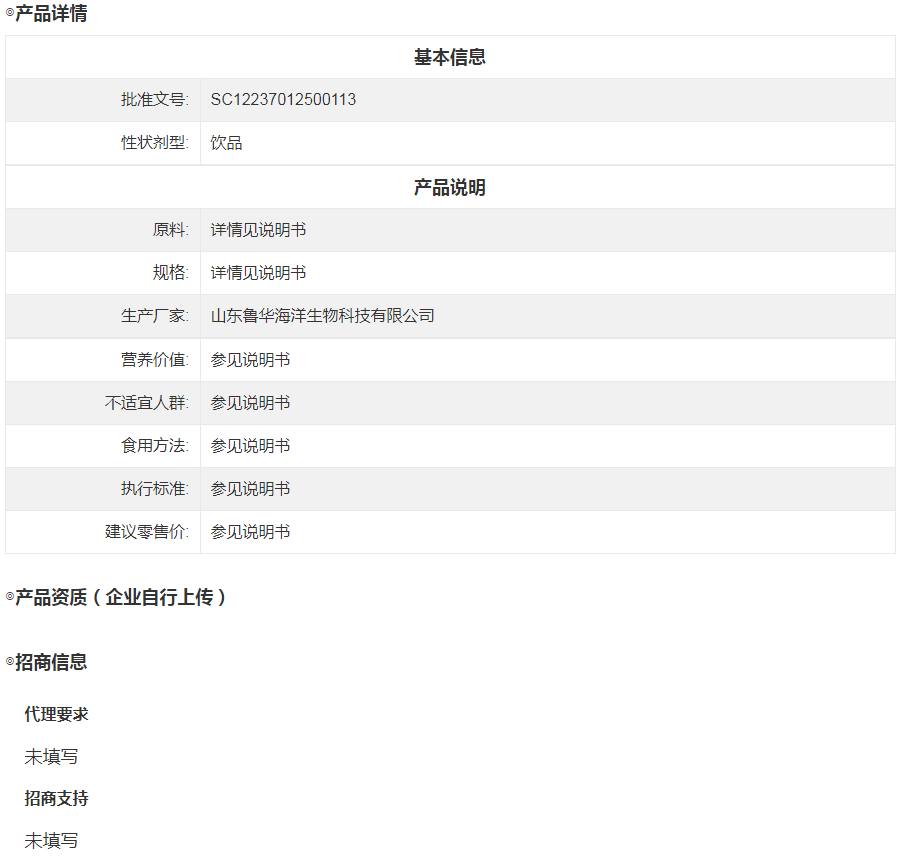Click the 产品详情 section heading
This screenshot has height=862, width=904.
click(x=51, y=13)
